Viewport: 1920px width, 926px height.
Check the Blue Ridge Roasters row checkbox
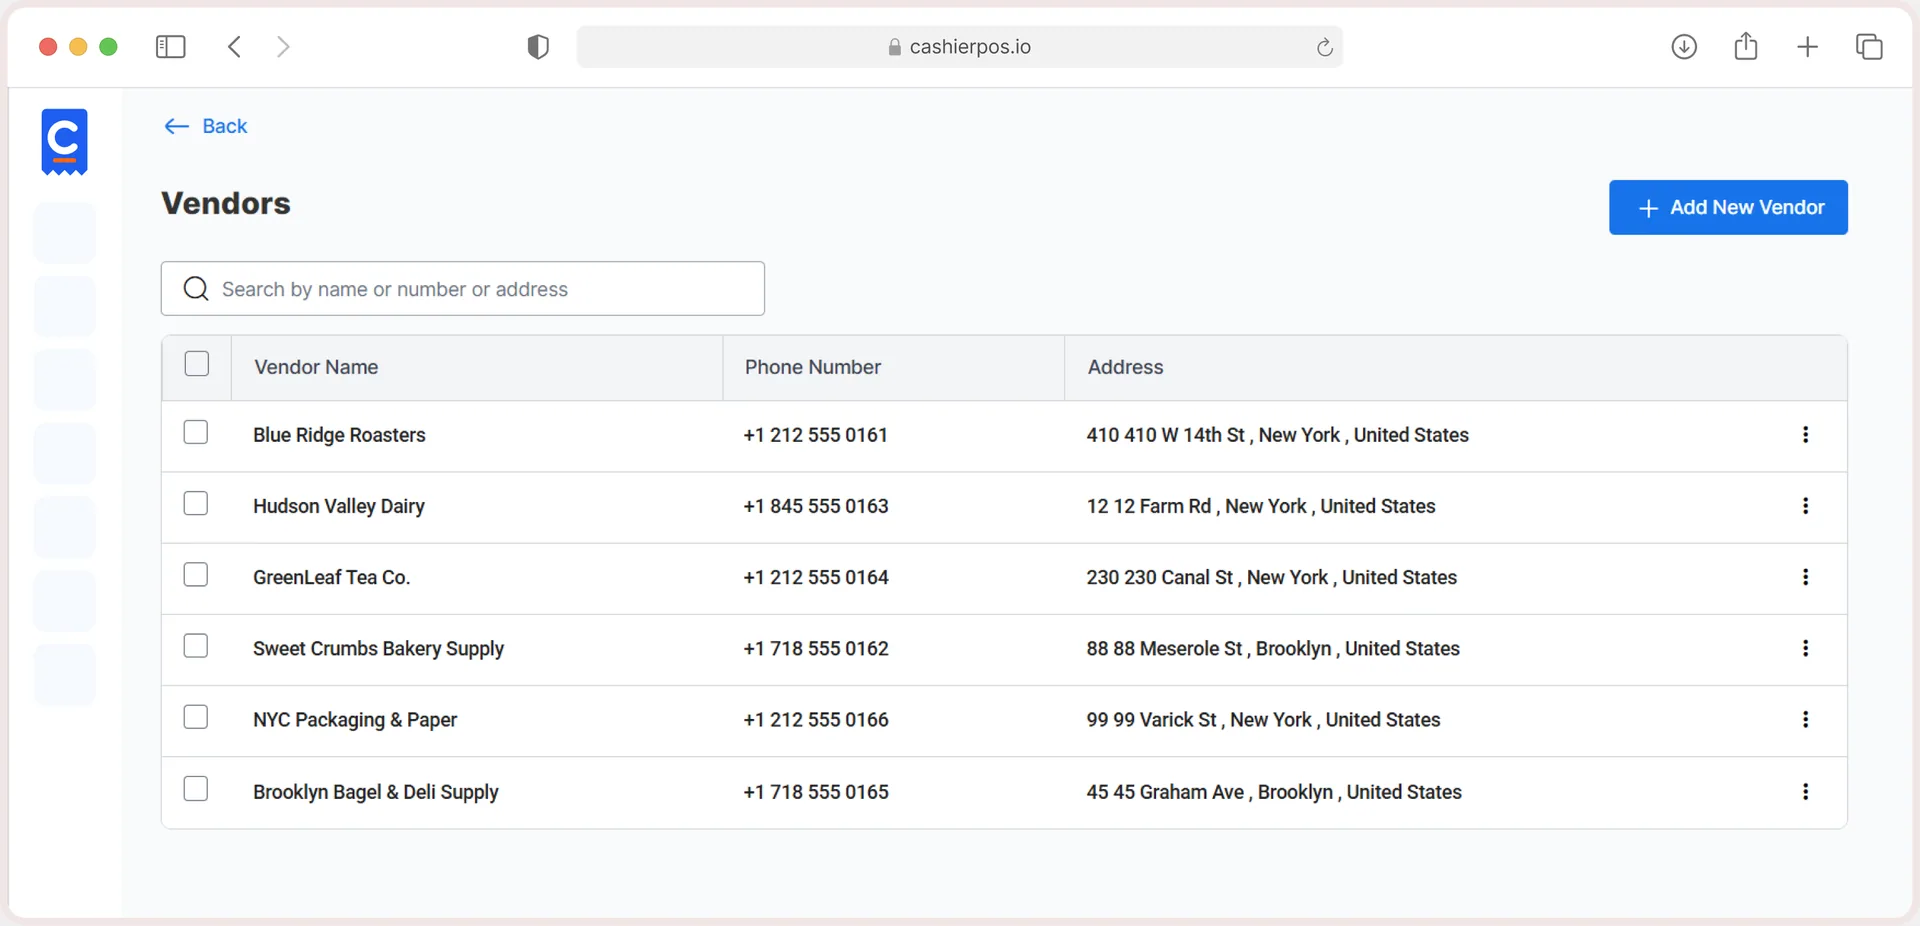[x=196, y=432]
